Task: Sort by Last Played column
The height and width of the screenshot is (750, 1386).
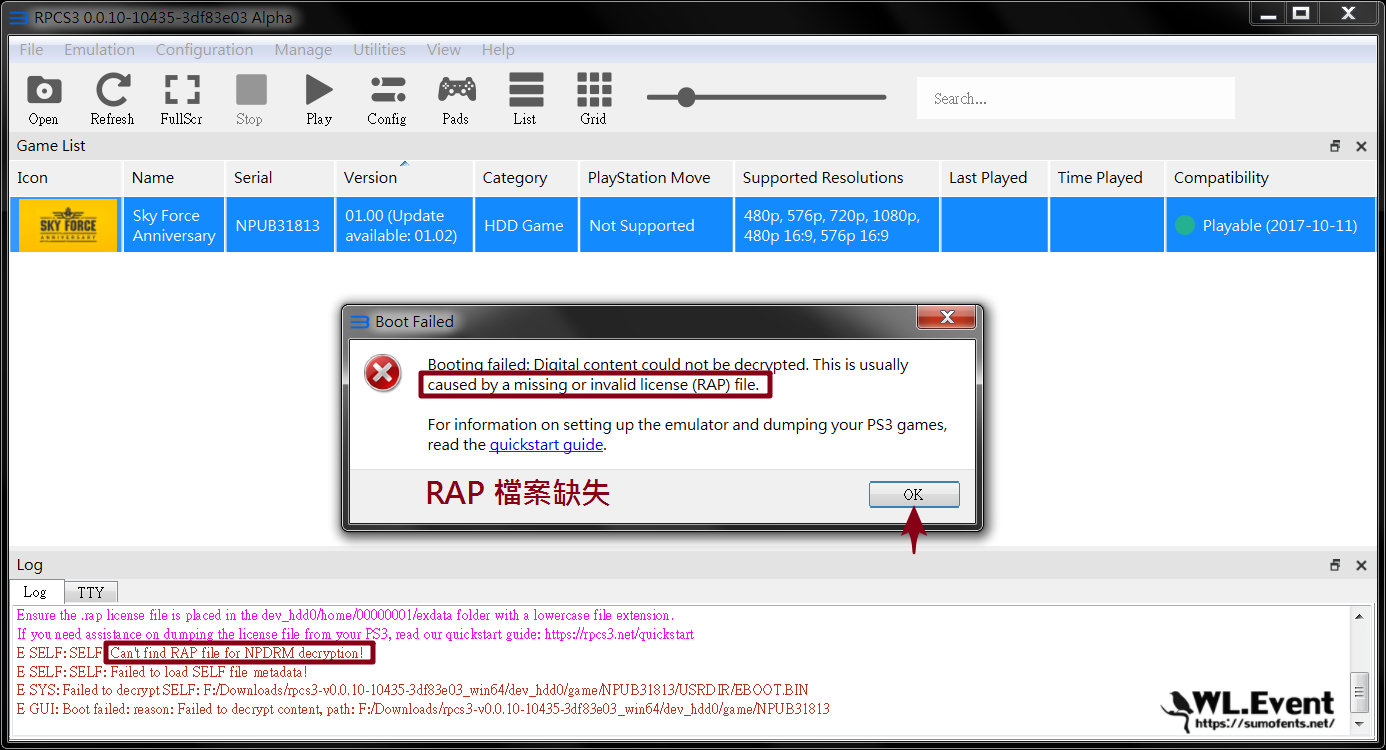Action: 994,178
